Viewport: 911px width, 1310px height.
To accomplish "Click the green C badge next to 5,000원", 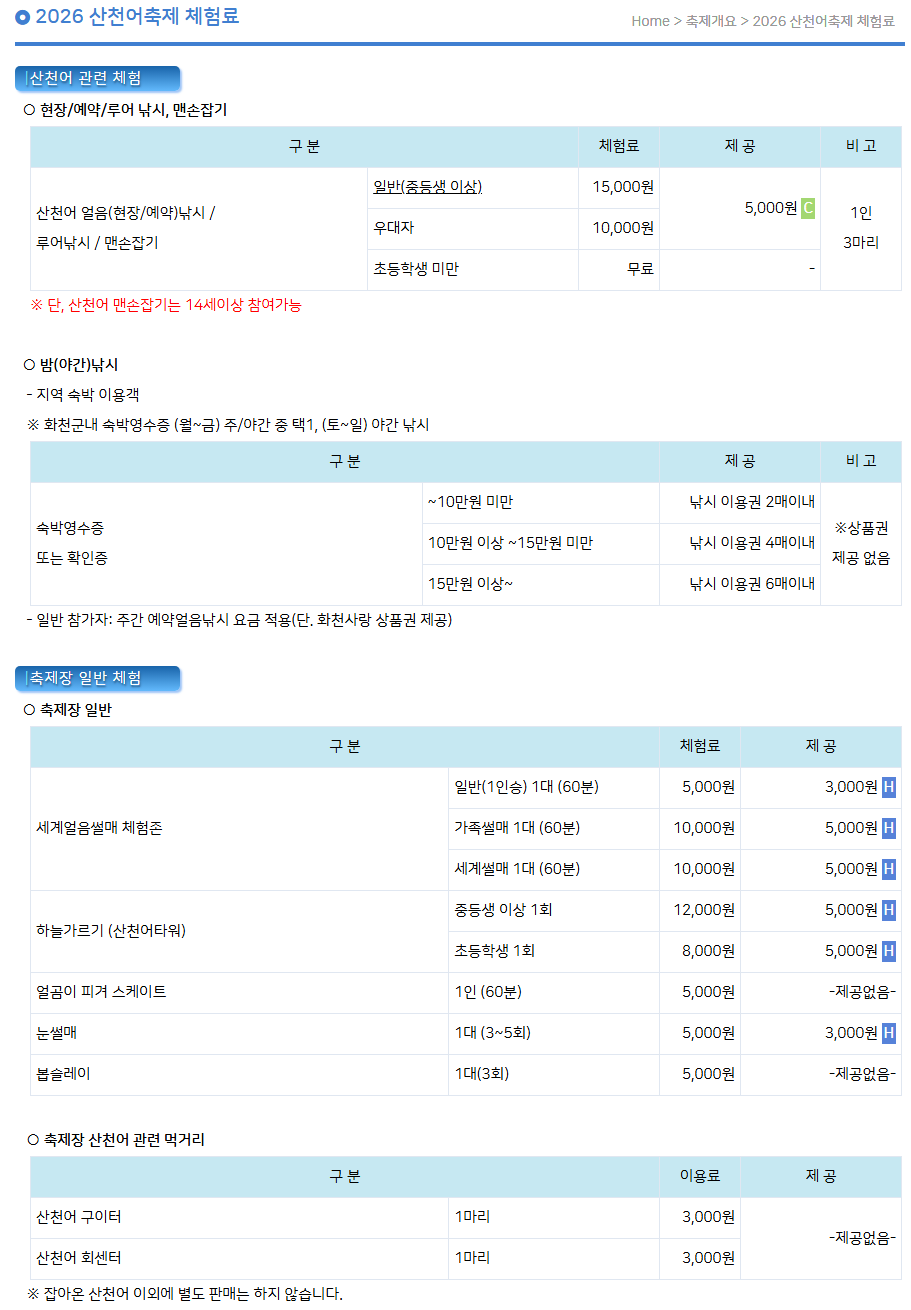I will click(x=807, y=207).
